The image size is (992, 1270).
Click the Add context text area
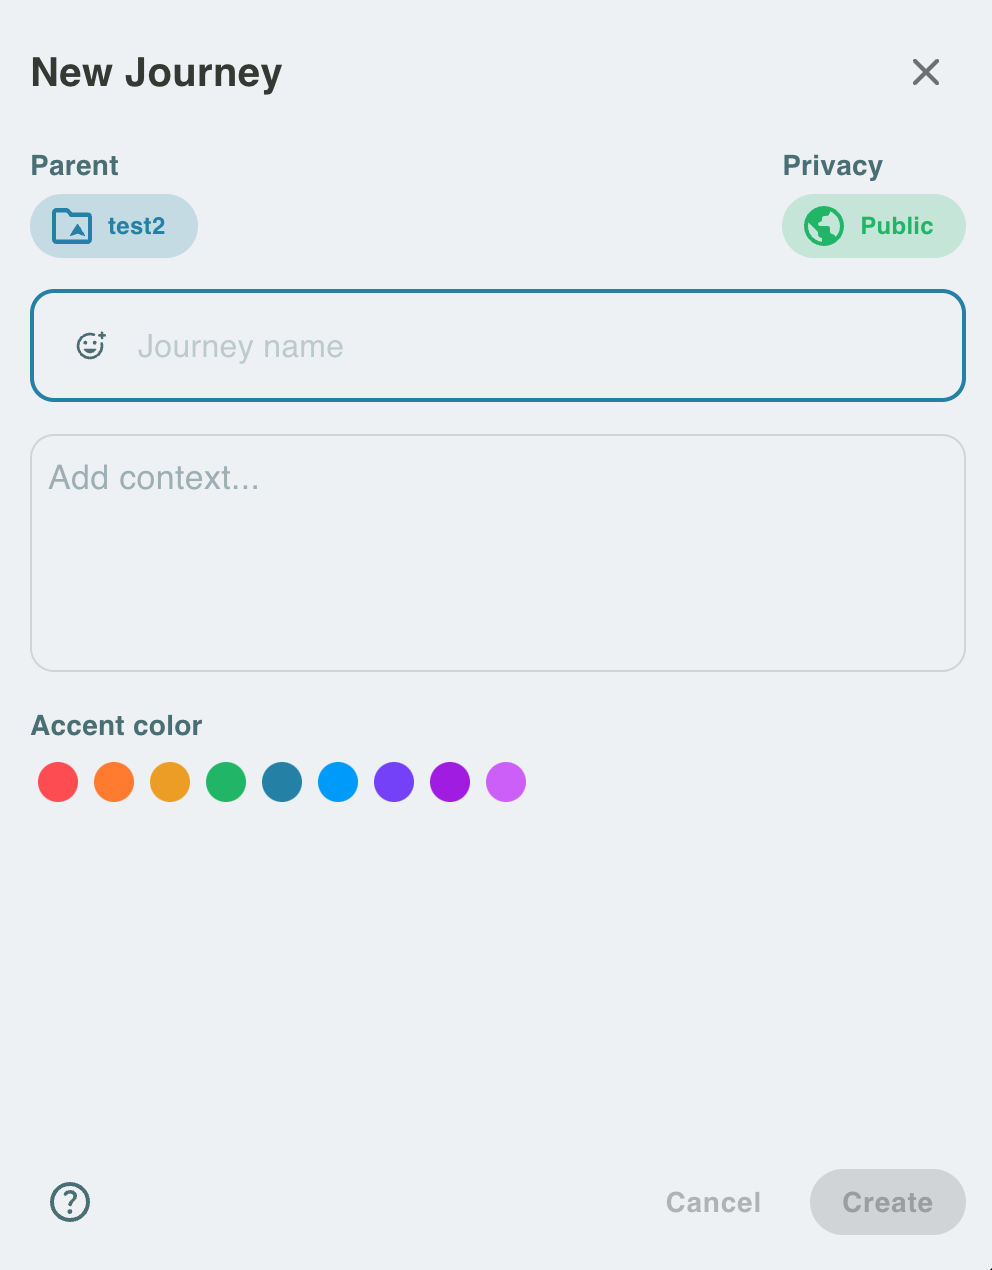pos(498,552)
